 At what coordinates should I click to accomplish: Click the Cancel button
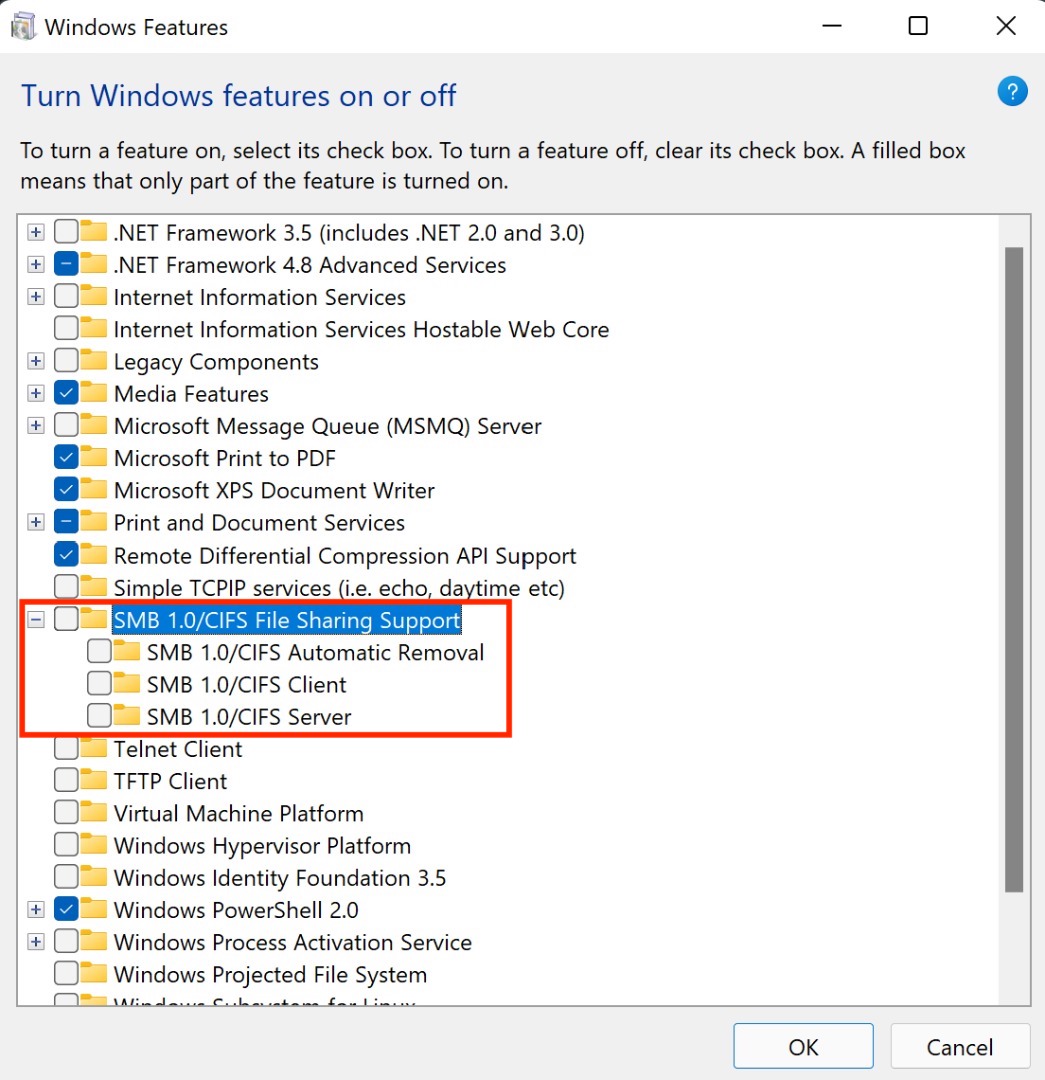(x=959, y=1047)
